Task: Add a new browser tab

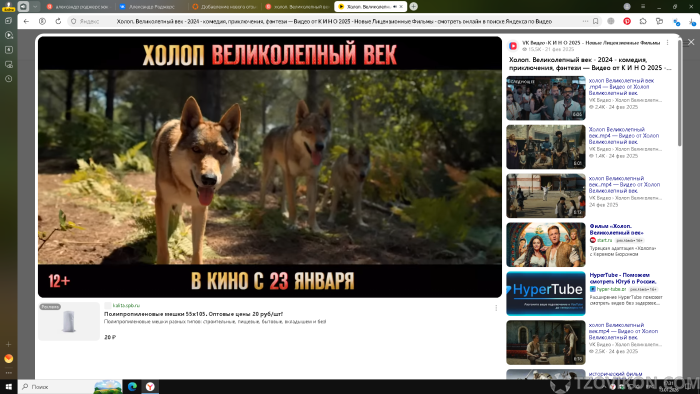Action: 414,6
